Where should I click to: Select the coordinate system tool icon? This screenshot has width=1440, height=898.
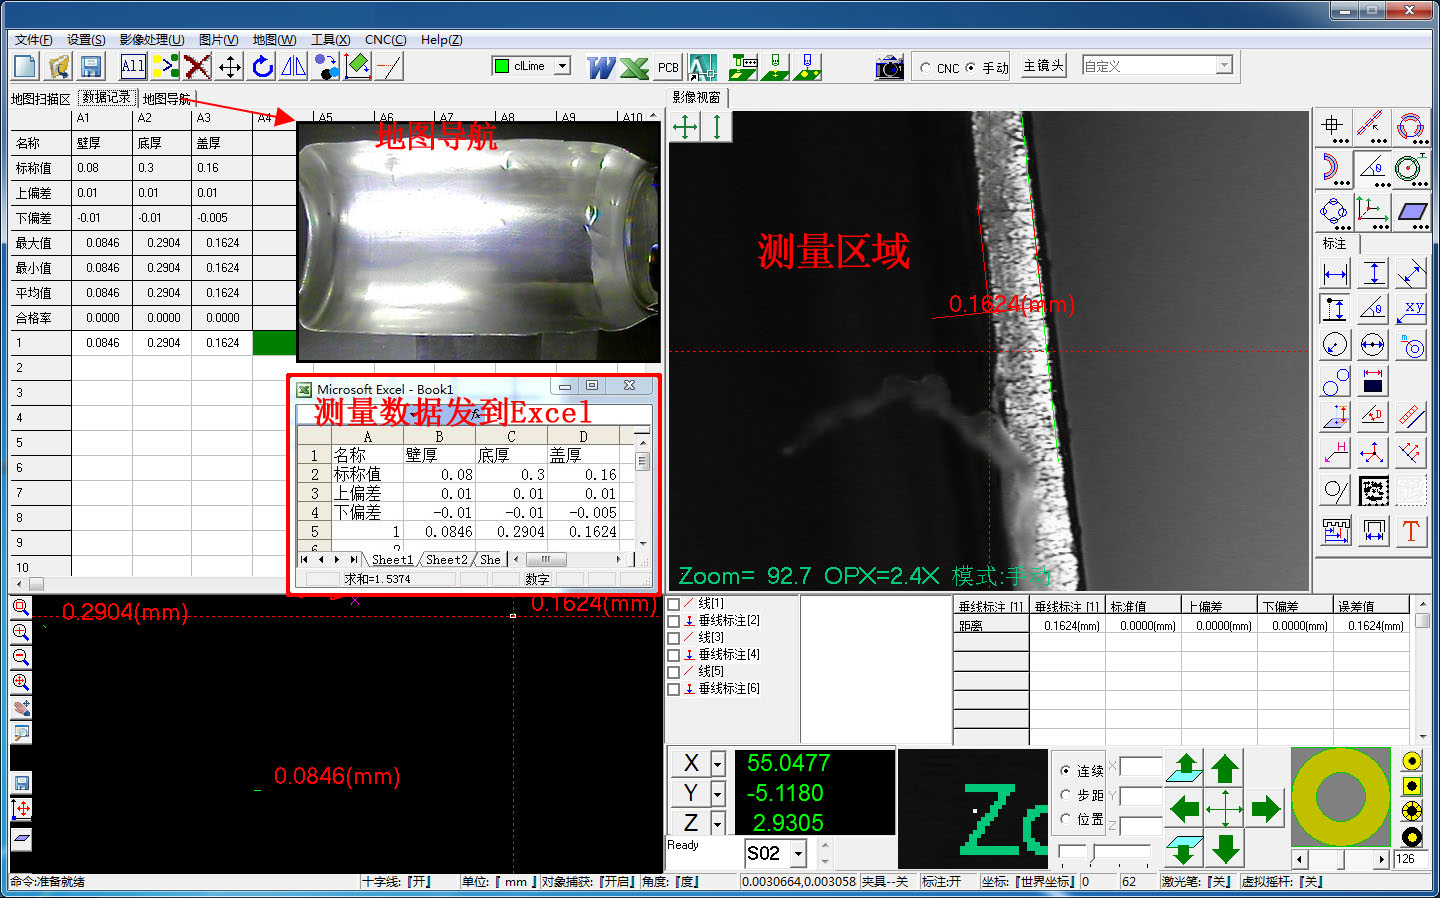coord(1372,212)
